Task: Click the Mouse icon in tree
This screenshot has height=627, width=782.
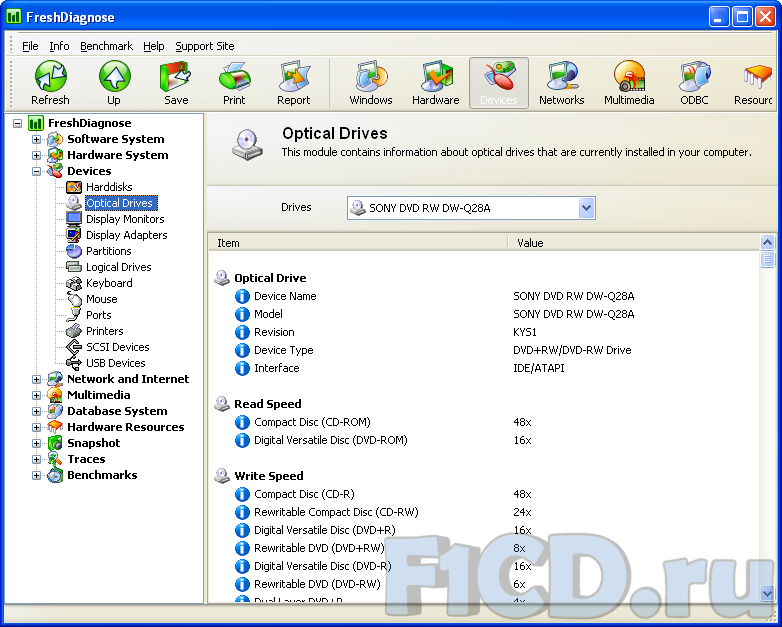Action: tap(74, 299)
